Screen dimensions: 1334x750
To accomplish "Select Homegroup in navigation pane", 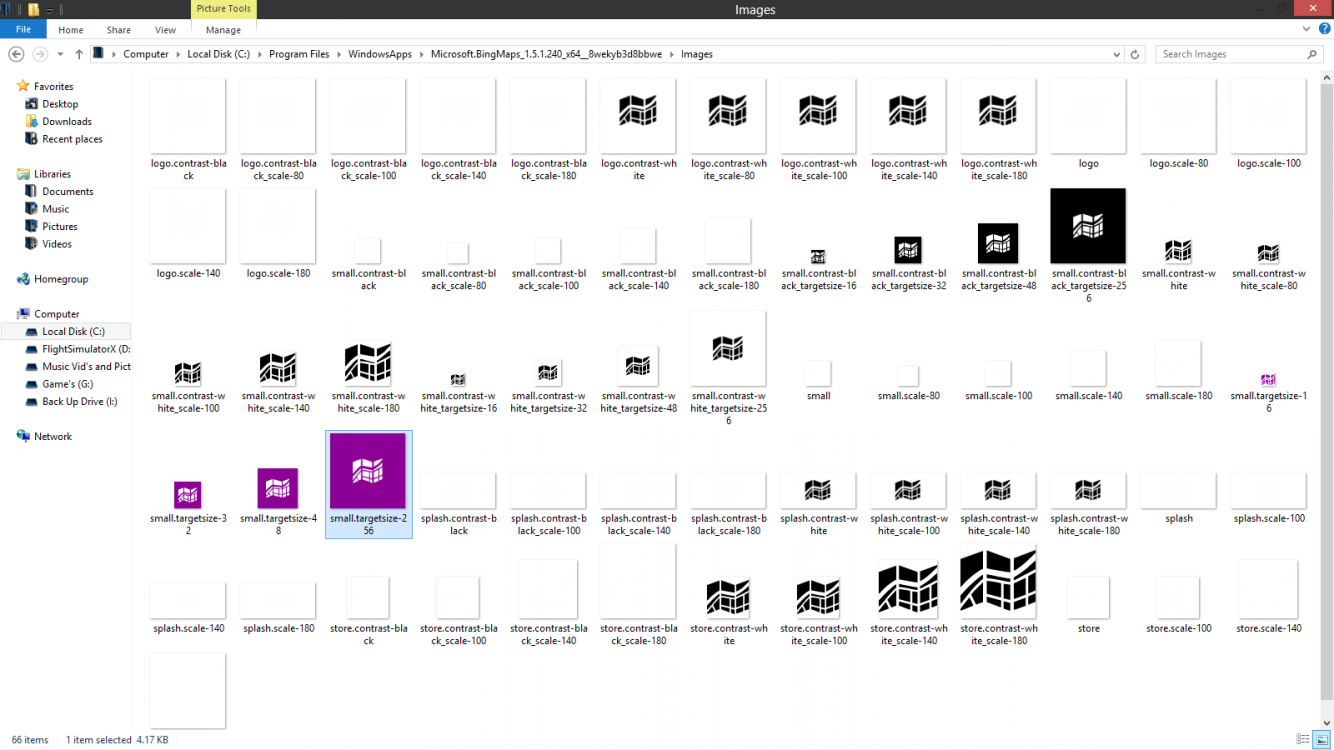I will (60, 279).
